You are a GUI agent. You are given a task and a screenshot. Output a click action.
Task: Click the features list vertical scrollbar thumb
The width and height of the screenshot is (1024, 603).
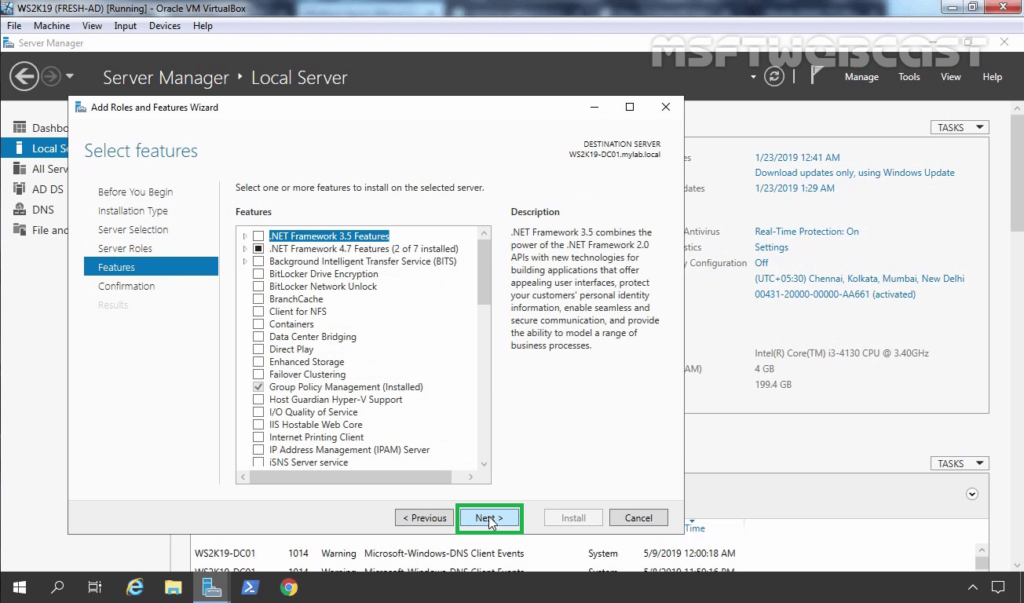pos(484,272)
